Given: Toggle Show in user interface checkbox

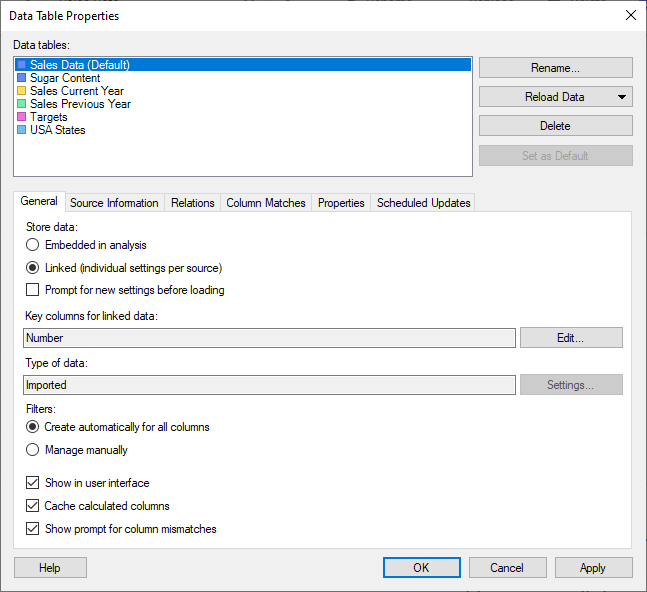Looking at the screenshot, I should 33,482.
